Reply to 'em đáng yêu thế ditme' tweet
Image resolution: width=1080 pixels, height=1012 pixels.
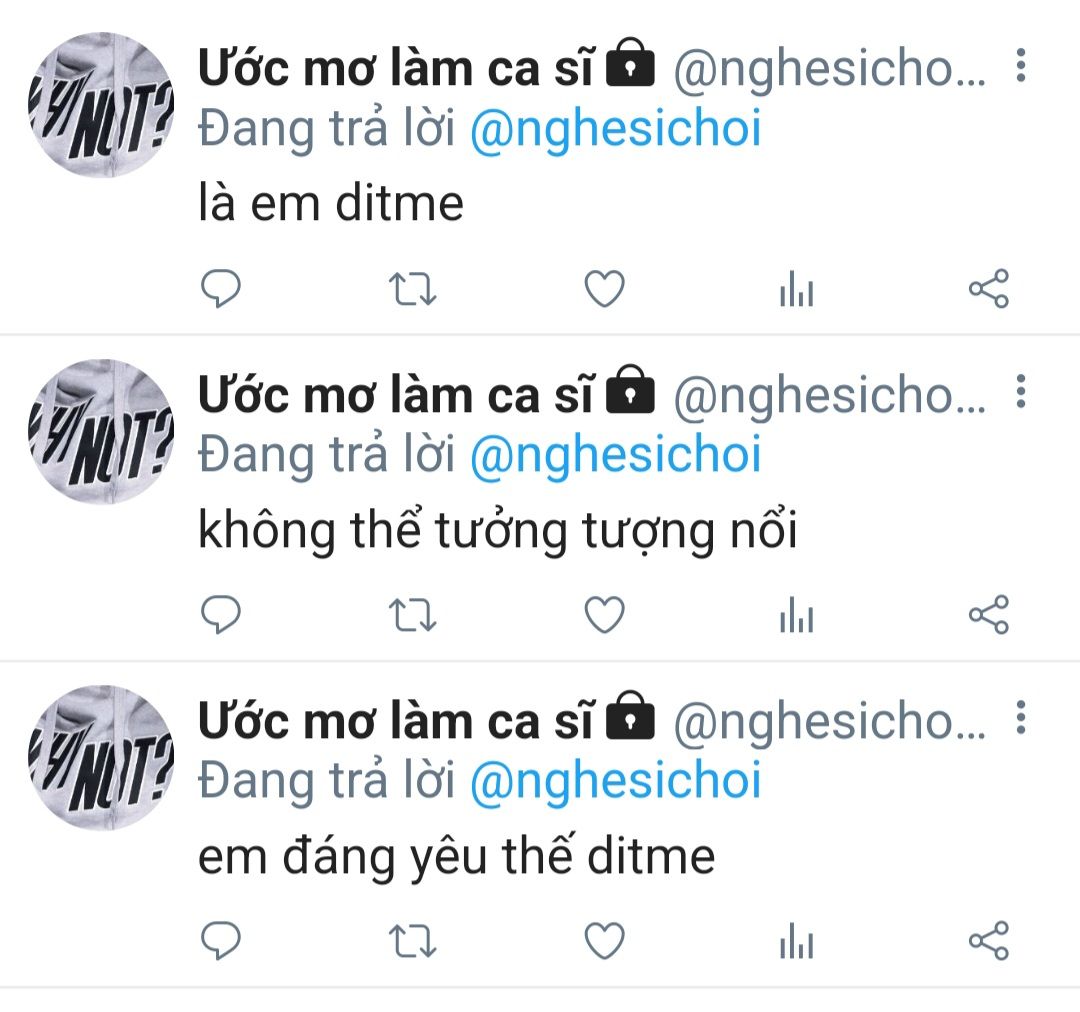[220, 940]
